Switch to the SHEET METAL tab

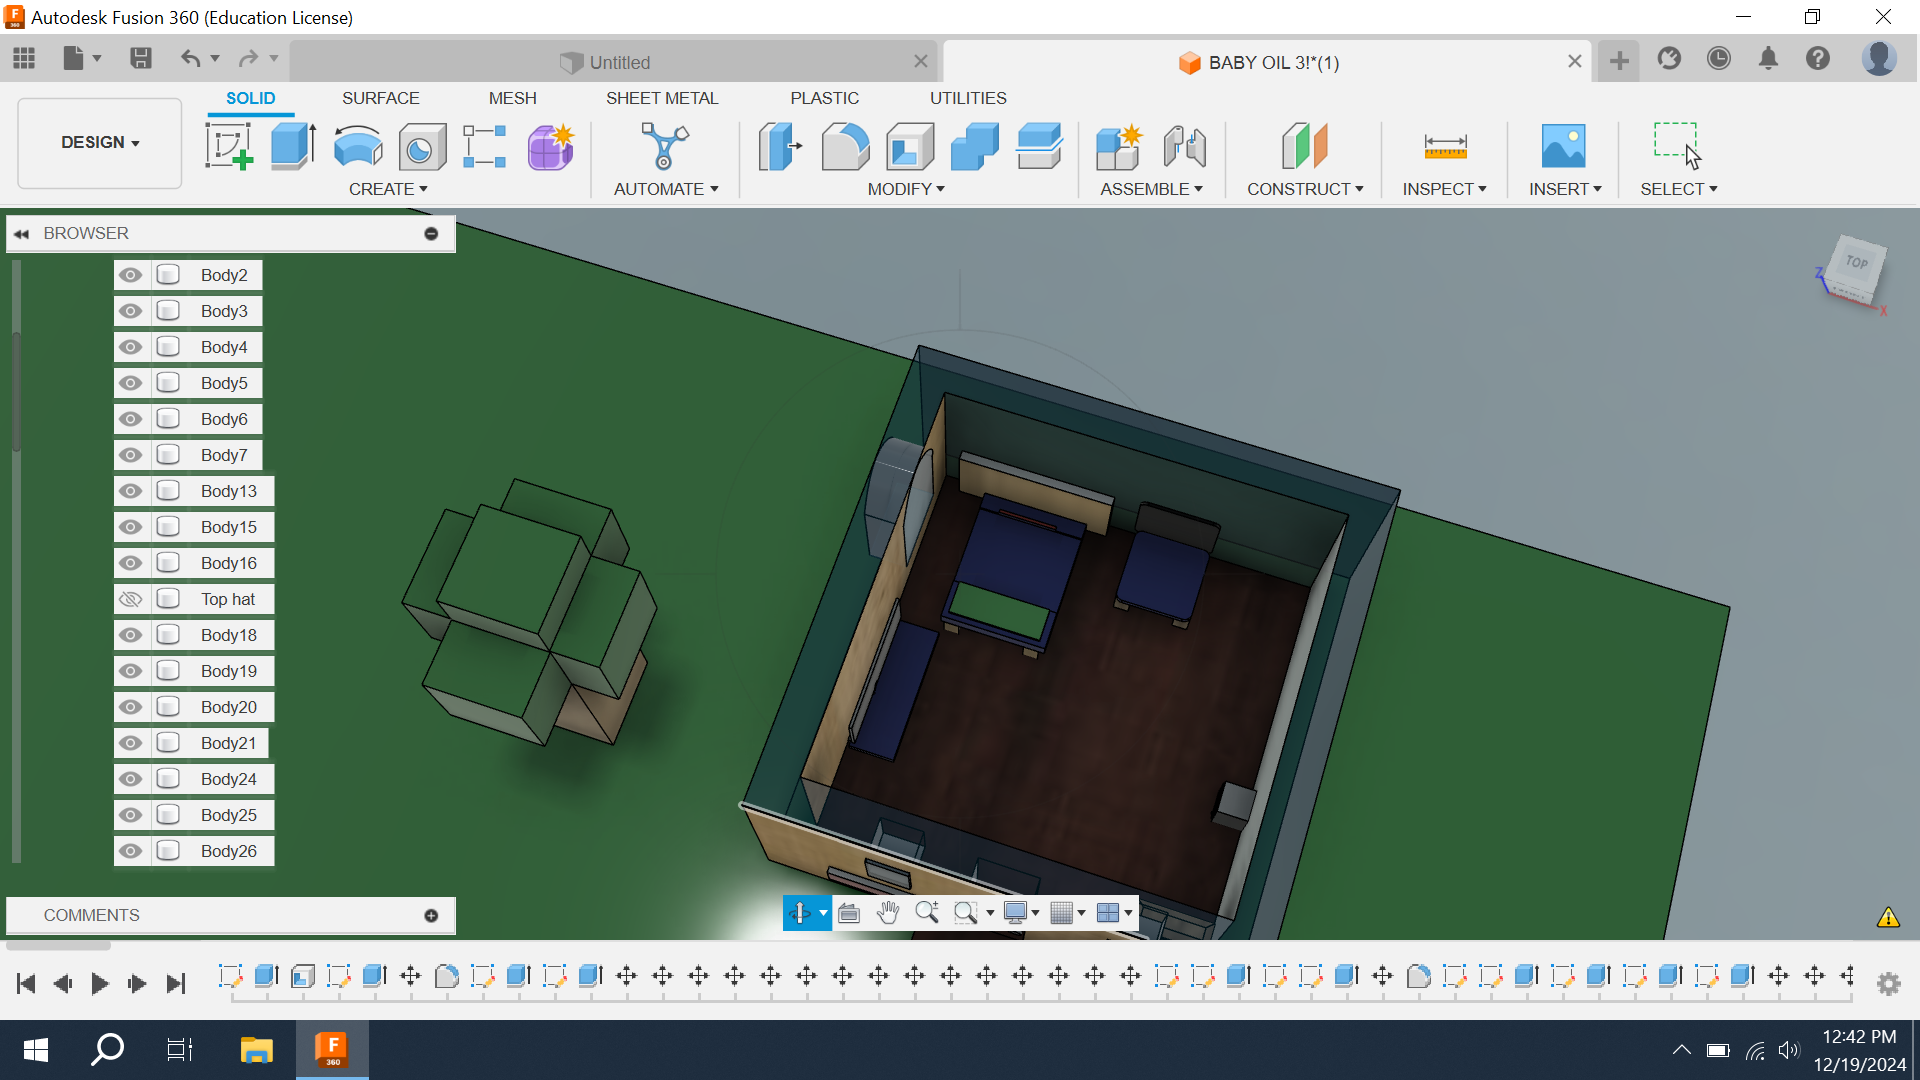coord(662,98)
